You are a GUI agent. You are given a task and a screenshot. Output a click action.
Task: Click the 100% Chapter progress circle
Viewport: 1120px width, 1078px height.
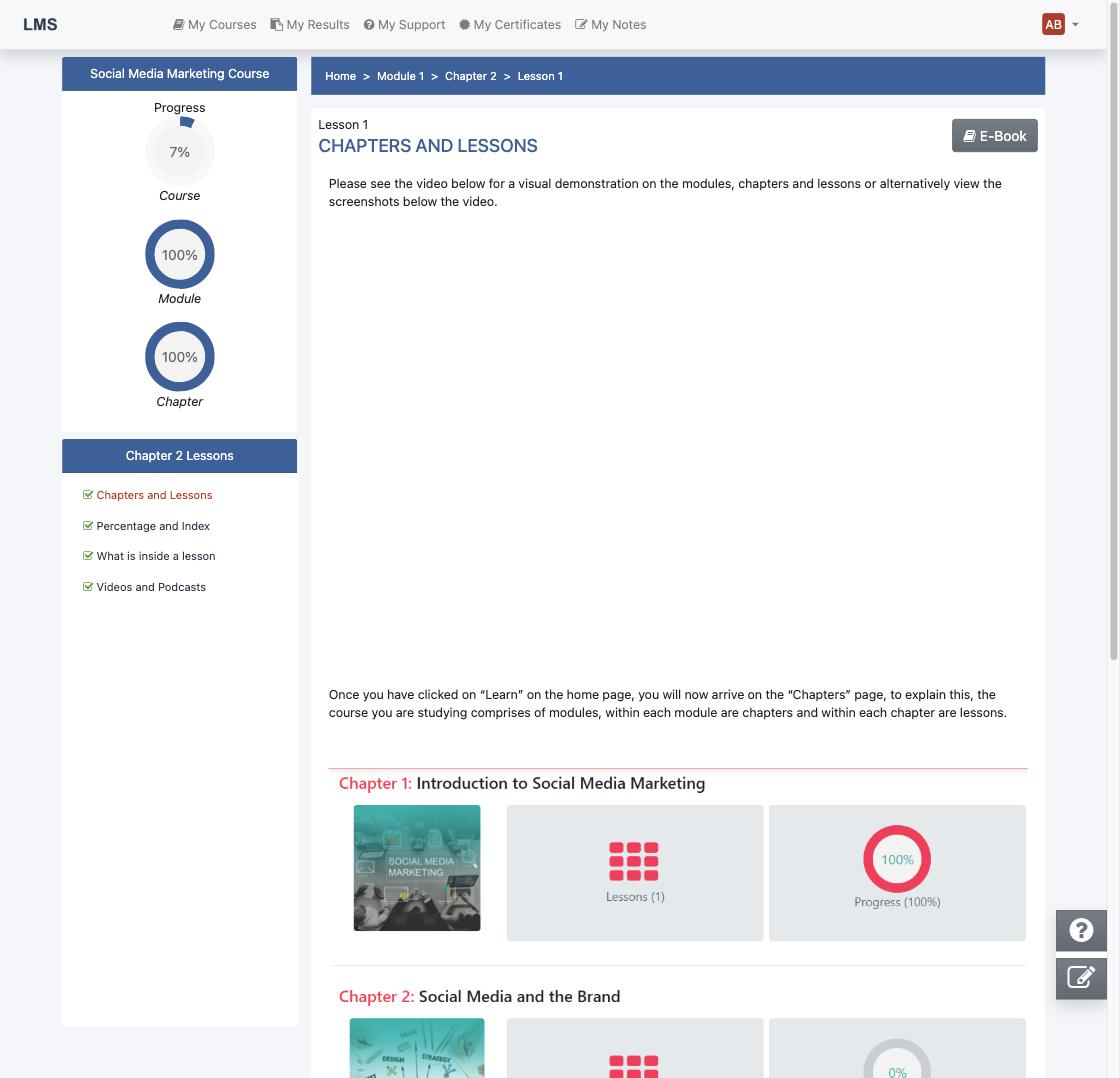[179, 356]
